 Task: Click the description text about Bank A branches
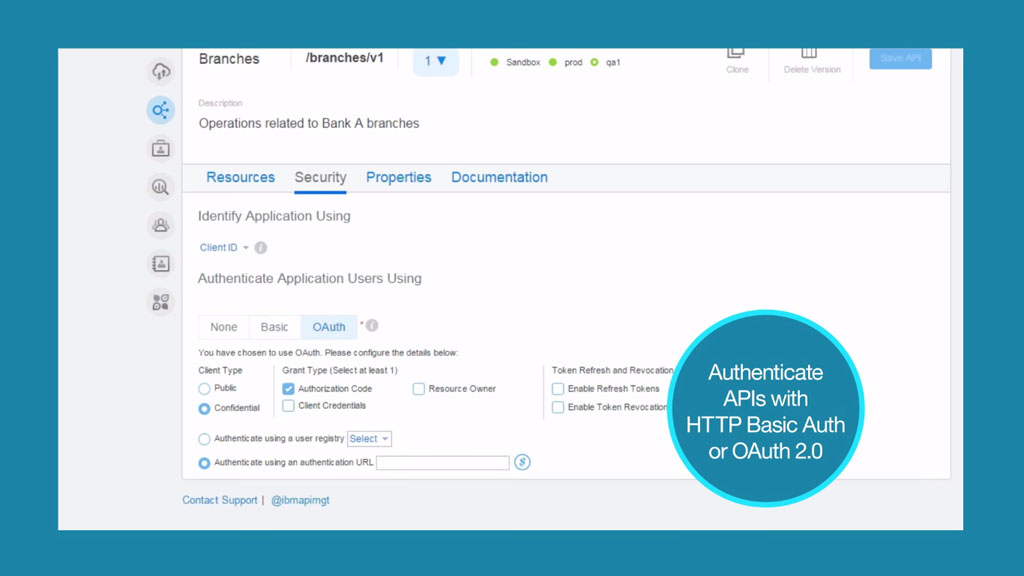[309, 123]
